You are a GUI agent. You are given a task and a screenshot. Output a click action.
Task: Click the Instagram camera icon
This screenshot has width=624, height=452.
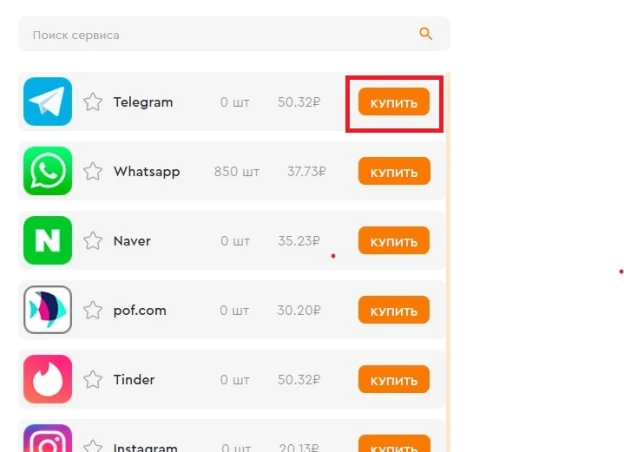pyautogui.click(x=48, y=438)
